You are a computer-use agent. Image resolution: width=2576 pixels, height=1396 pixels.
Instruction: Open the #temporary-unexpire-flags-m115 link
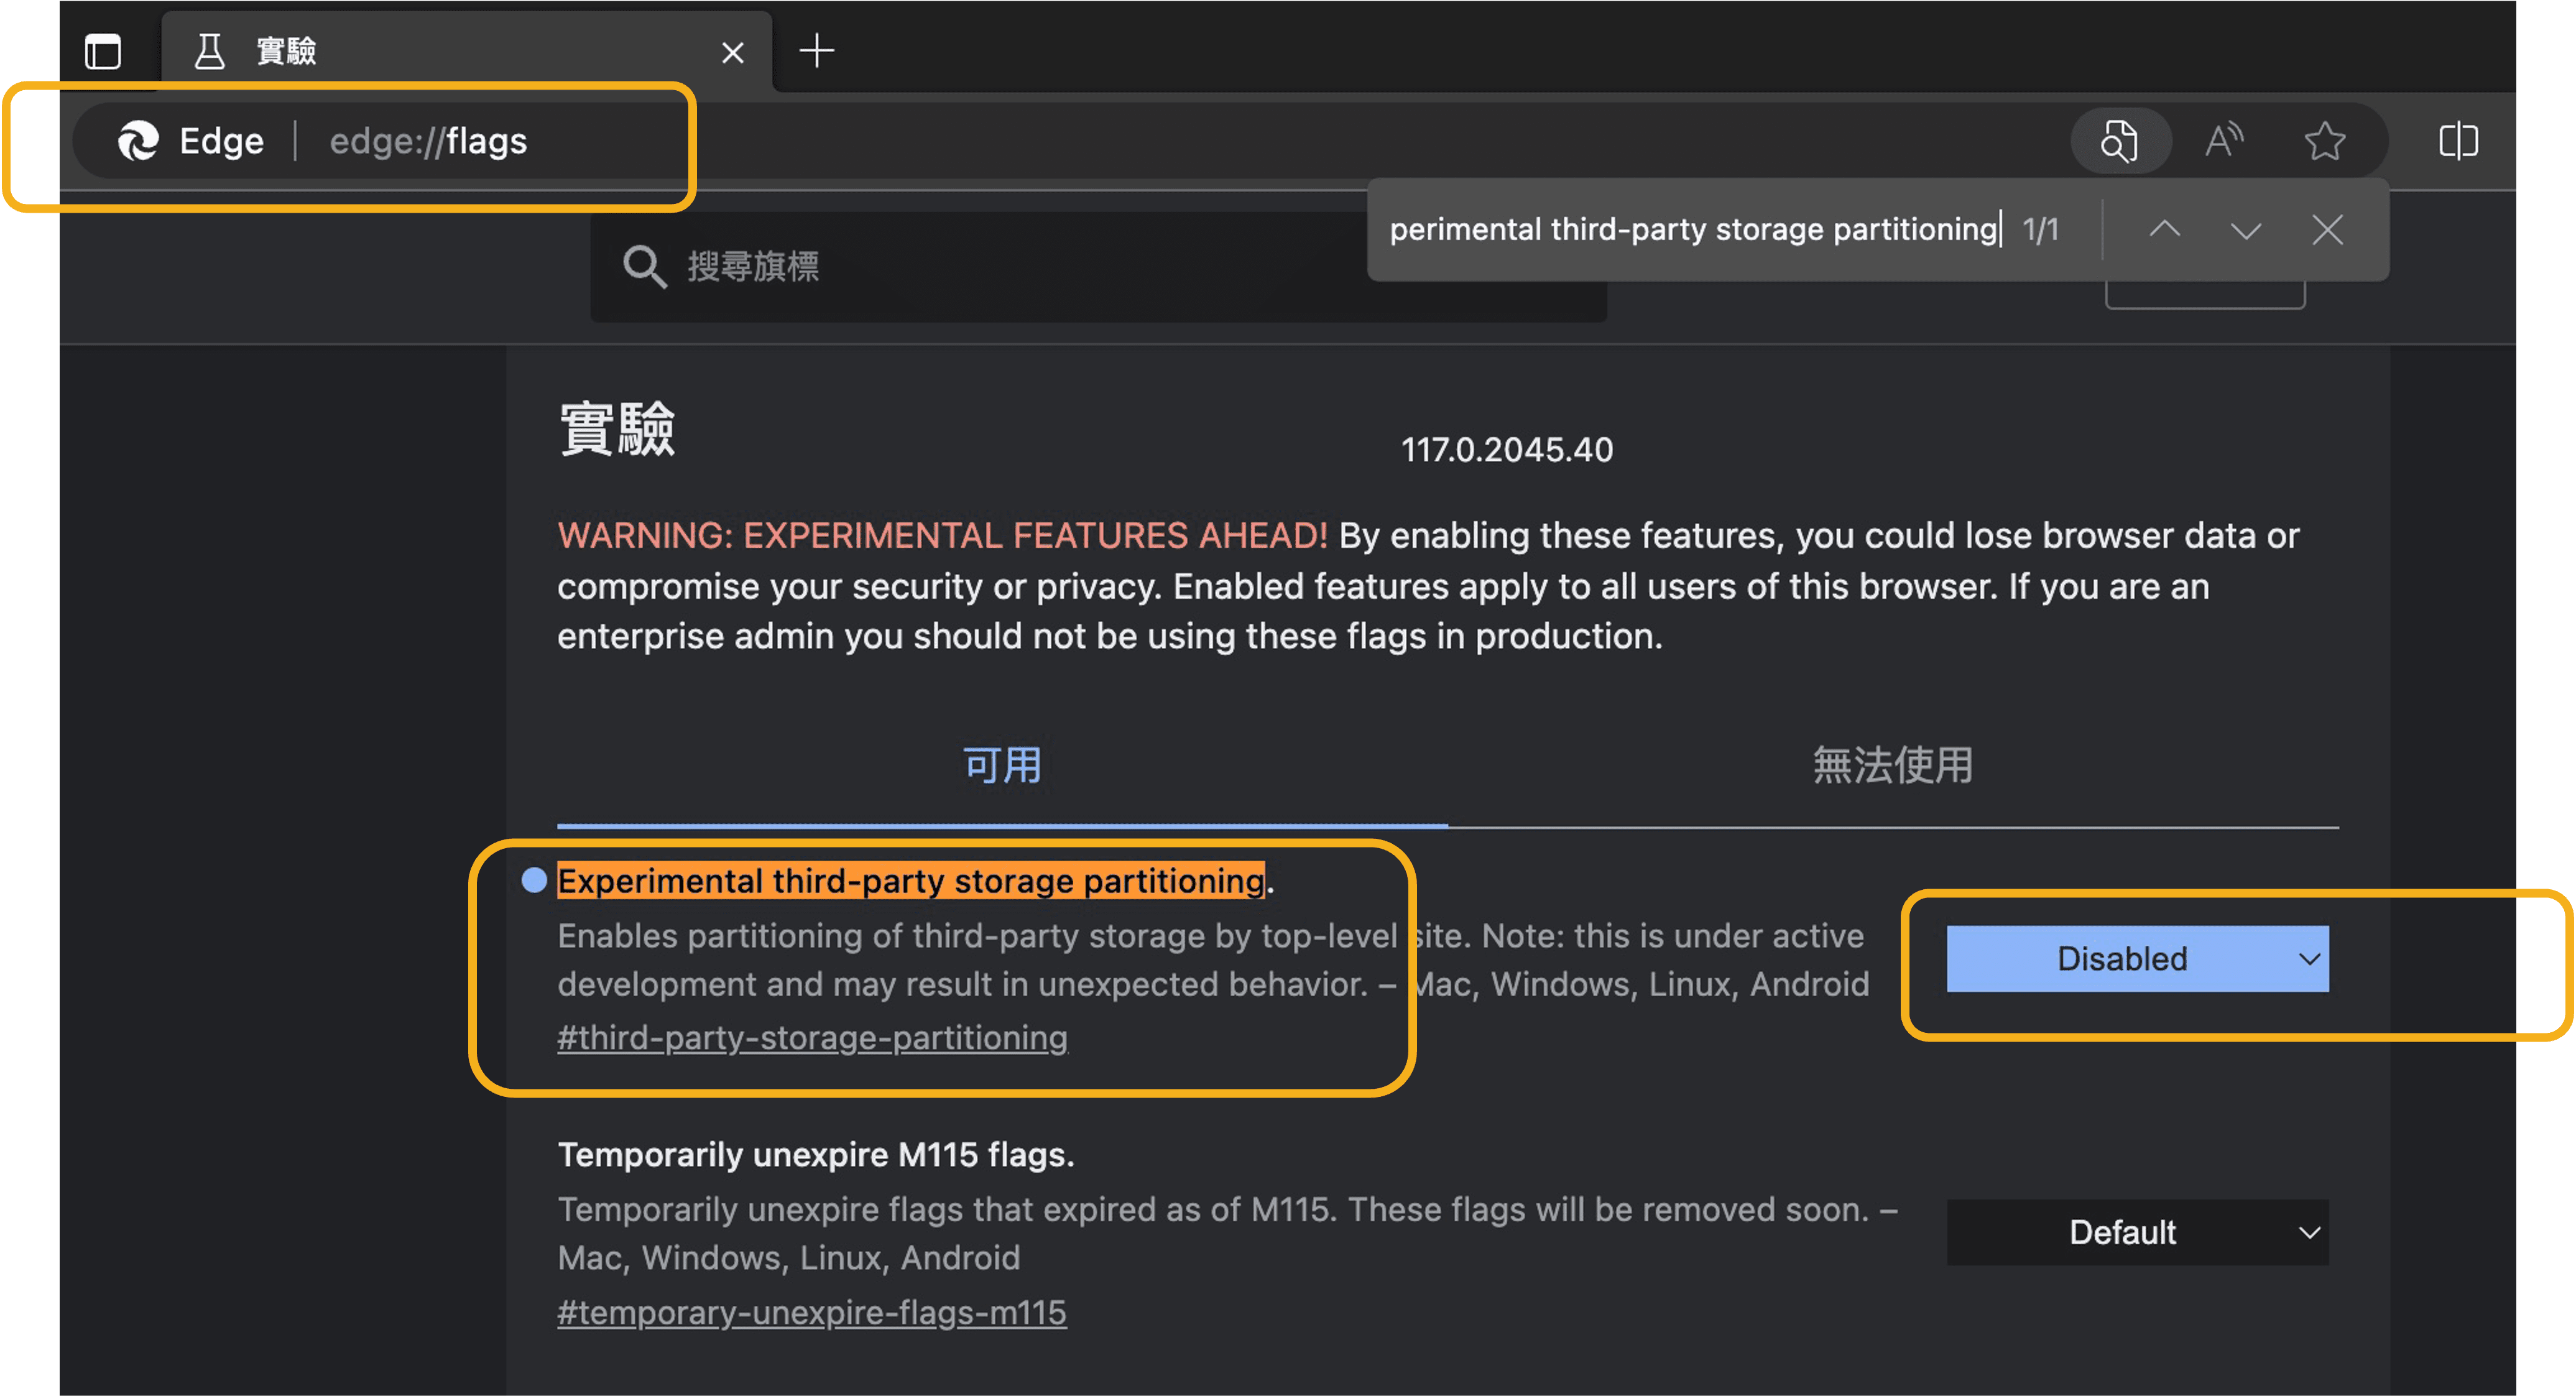click(x=812, y=1312)
